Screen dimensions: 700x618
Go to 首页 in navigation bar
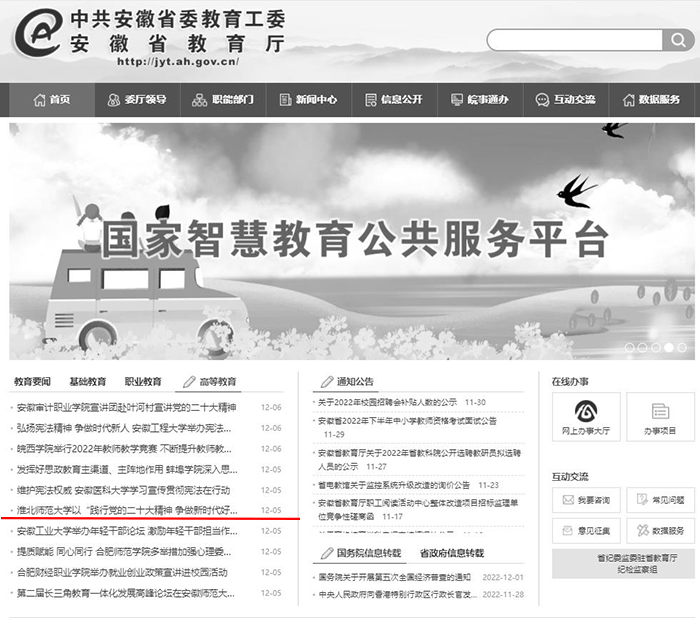pos(52,100)
